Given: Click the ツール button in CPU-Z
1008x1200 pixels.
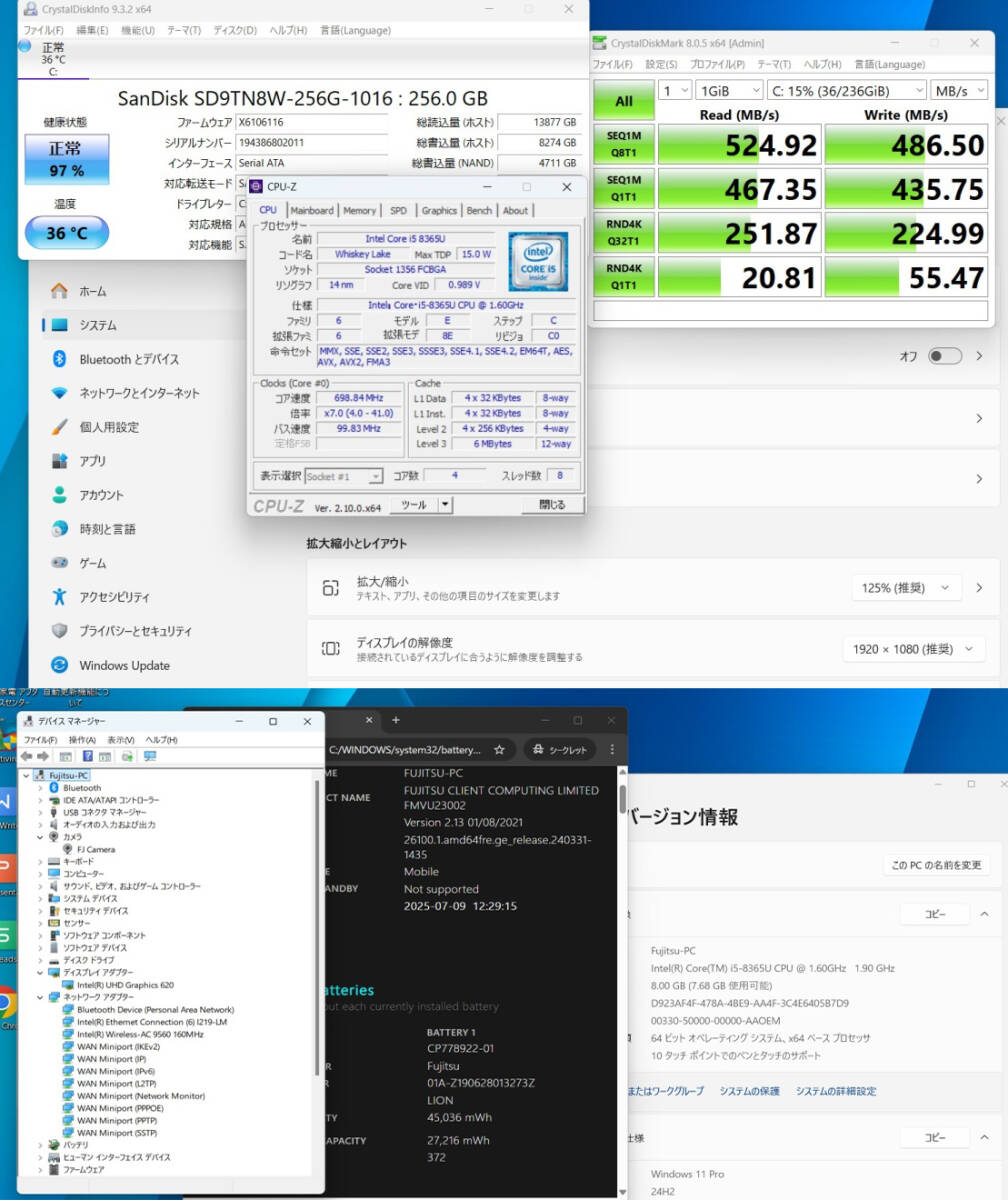Looking at the screenshot, I should [x=413, y=505].
